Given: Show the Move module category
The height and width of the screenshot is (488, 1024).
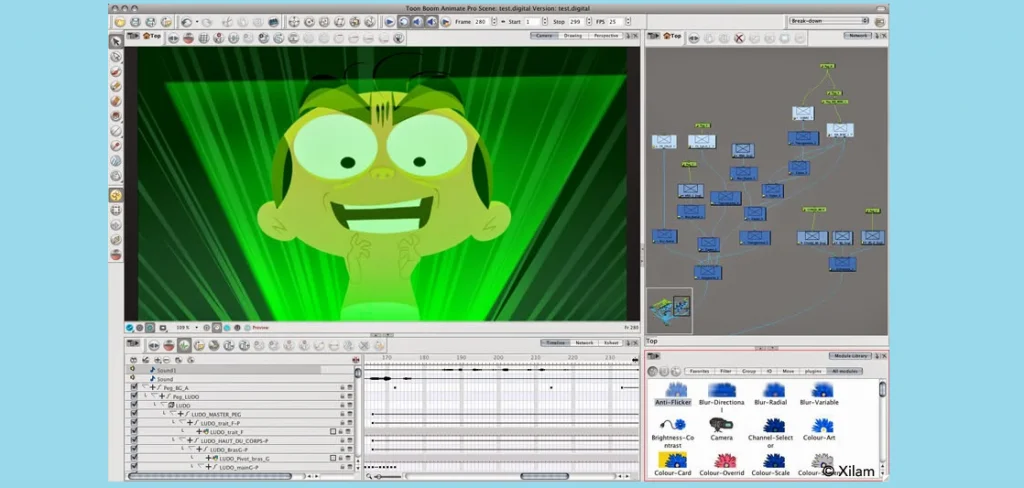Looking at the screenshot, I should [x=789, y=371].
